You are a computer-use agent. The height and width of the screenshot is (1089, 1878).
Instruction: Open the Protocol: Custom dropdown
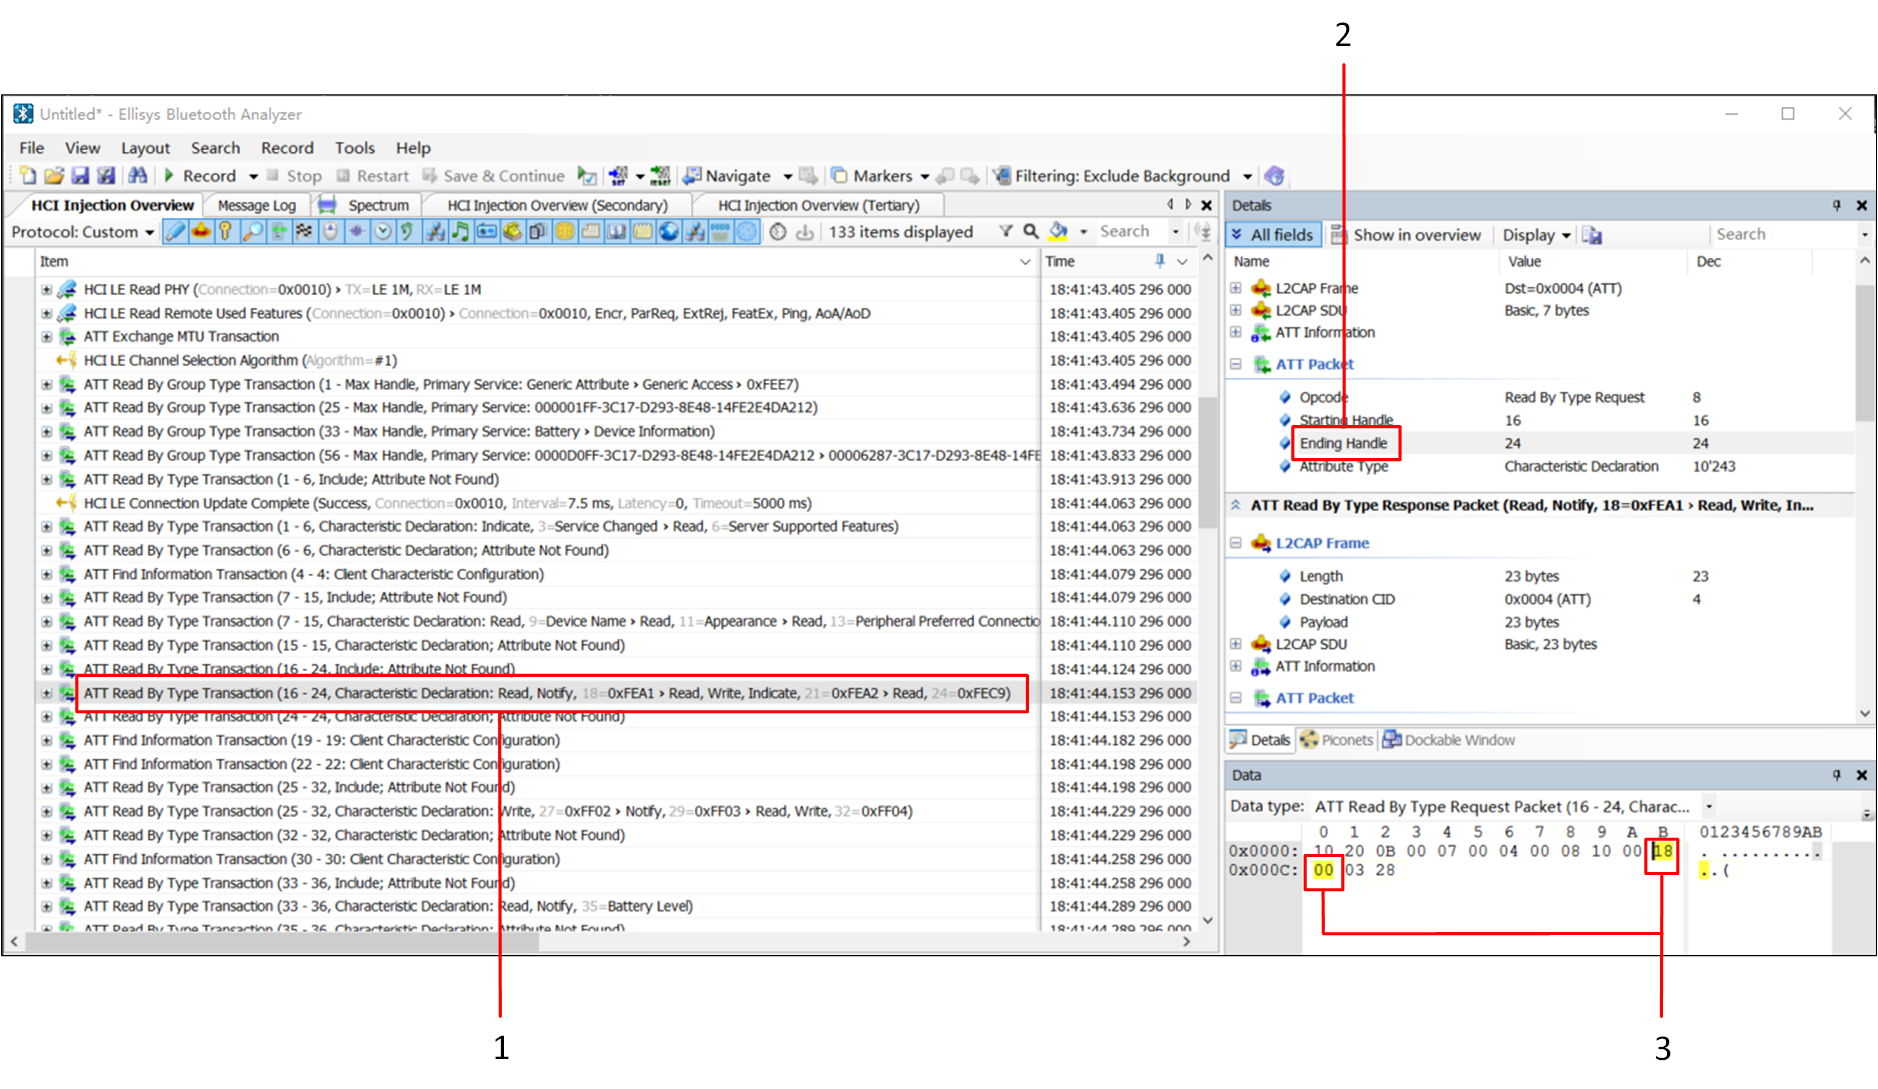[x=83, y=232]
